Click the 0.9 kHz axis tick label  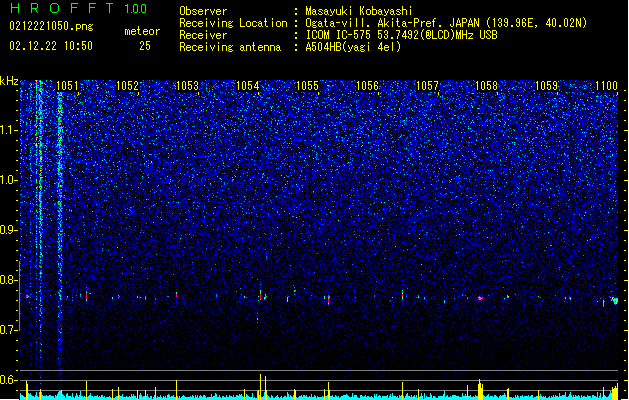pyautogui.click(x=9, y=230)
